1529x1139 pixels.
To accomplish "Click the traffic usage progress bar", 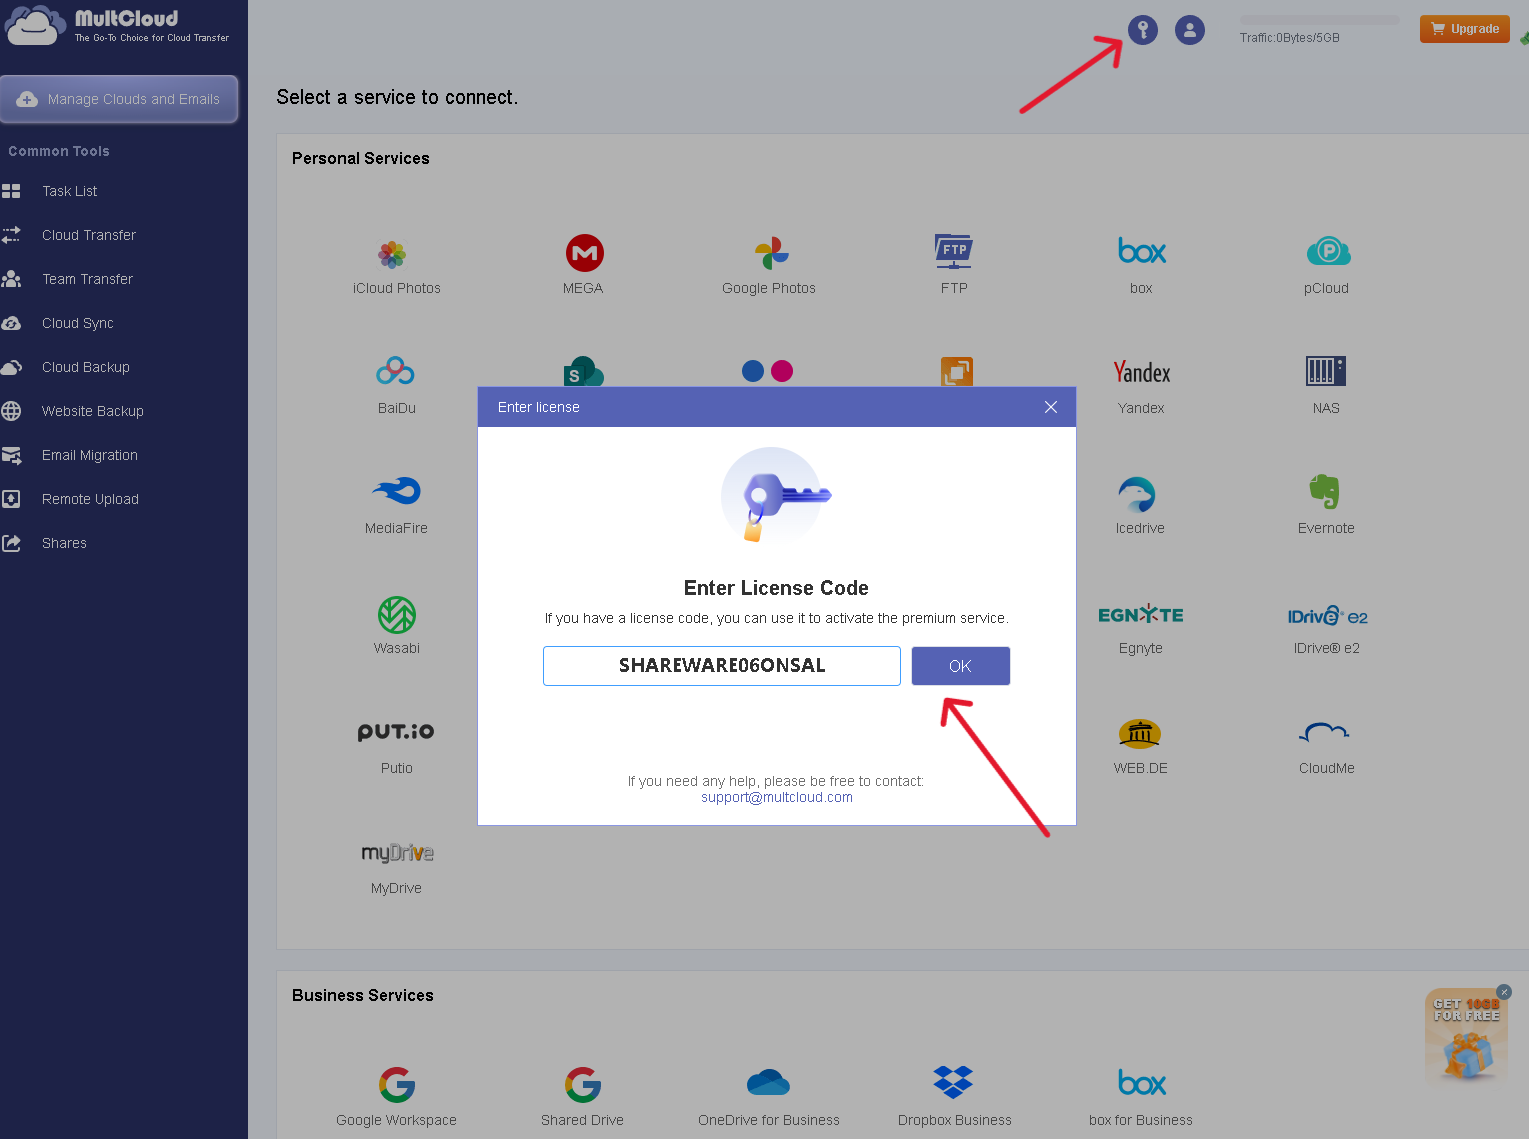I will [x=1320, y=20].
